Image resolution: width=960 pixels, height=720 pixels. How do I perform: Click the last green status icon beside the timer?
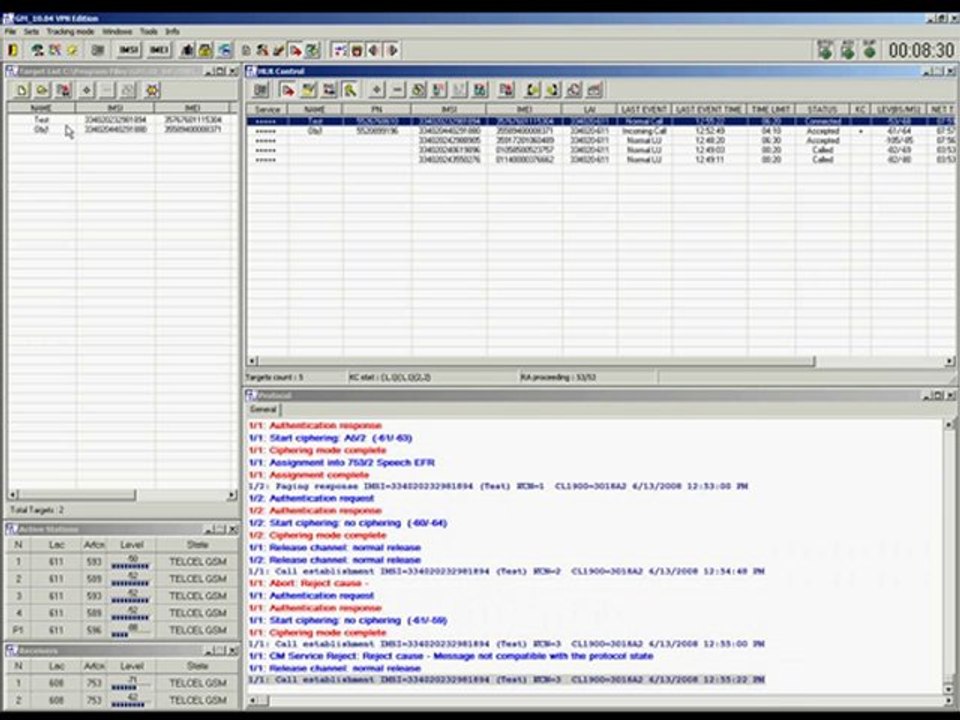coord(869,50)
